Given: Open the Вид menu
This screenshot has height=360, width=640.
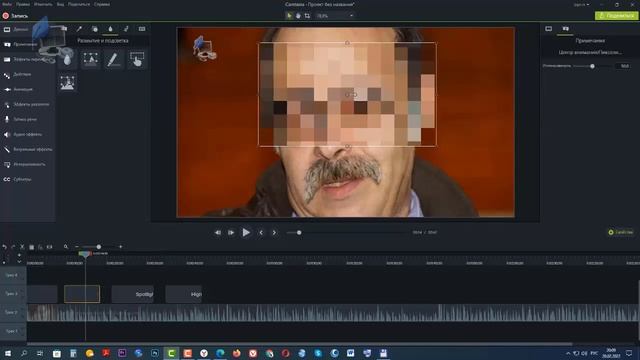Looking at the screenshot, I should click(60, 4).
